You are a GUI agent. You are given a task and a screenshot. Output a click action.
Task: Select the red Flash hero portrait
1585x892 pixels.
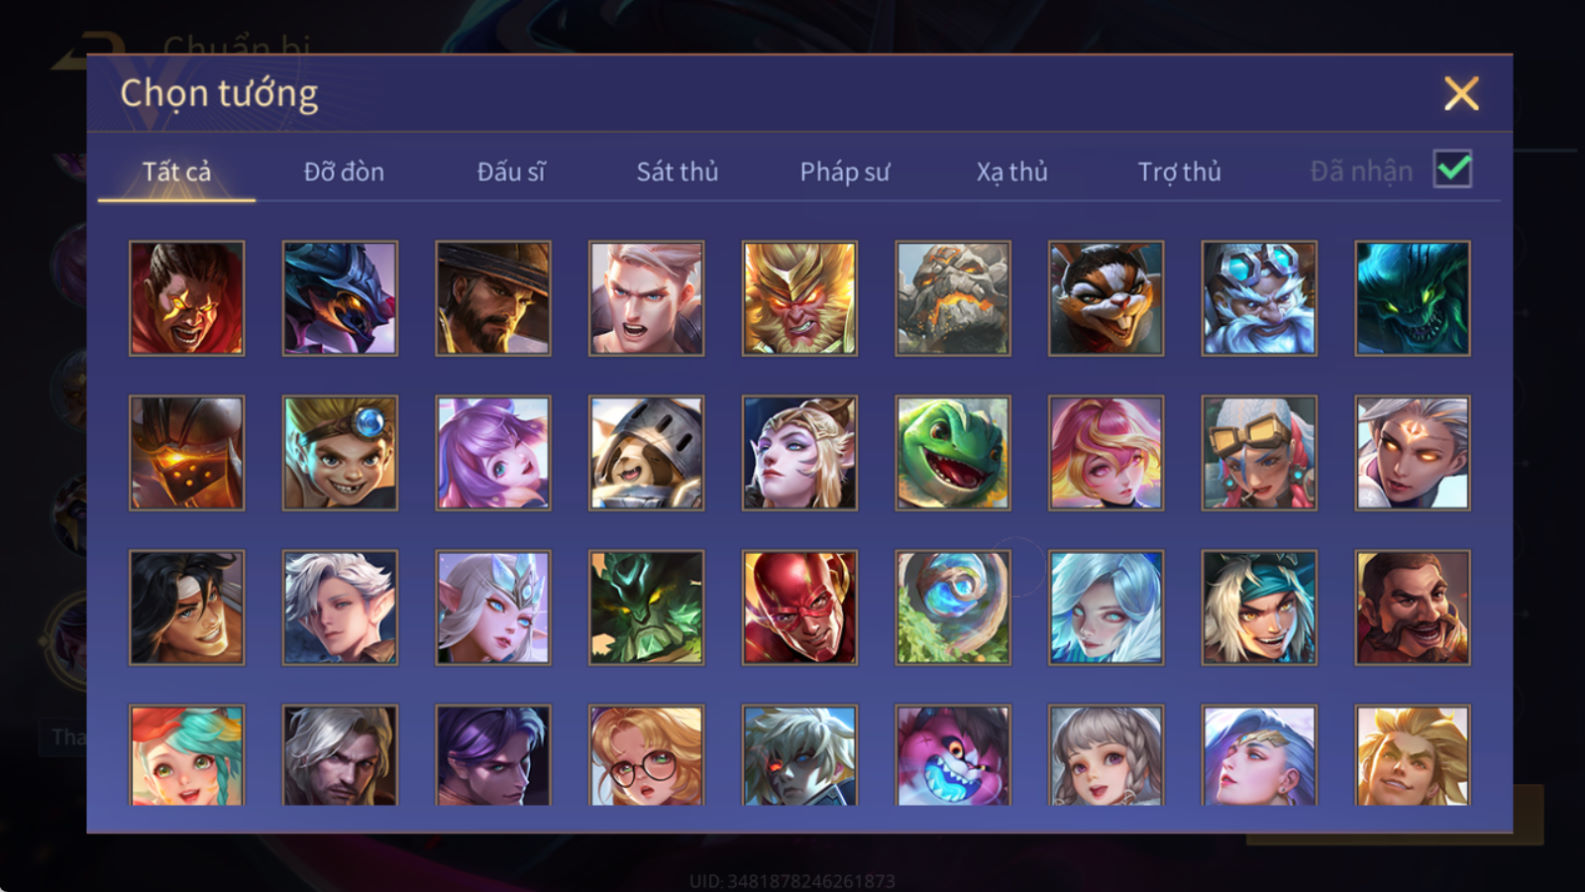pos(799,607)
